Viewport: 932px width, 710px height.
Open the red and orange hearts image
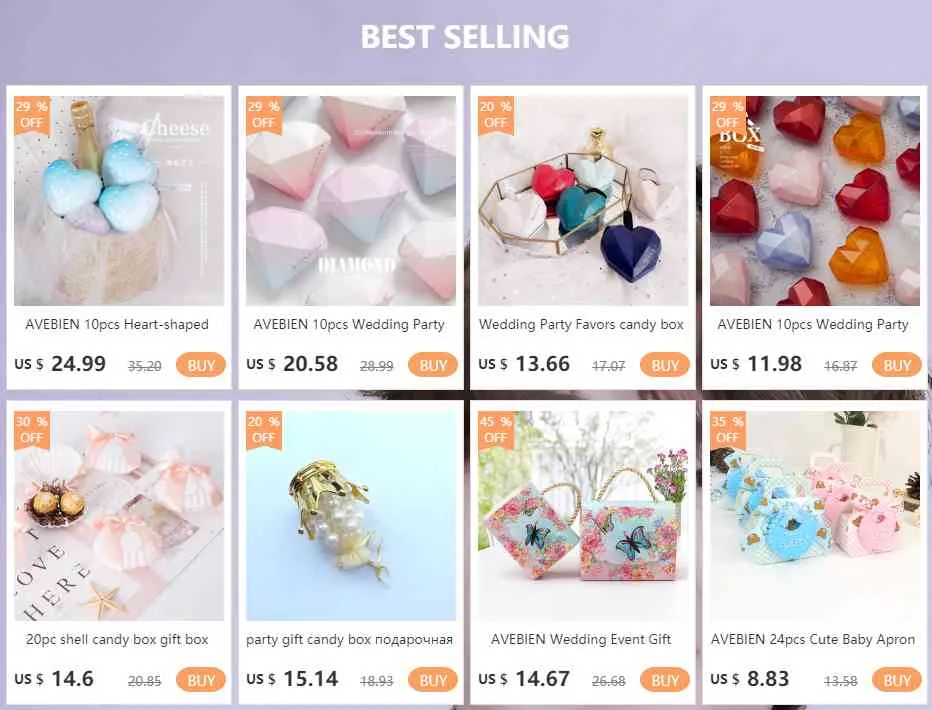814,201
